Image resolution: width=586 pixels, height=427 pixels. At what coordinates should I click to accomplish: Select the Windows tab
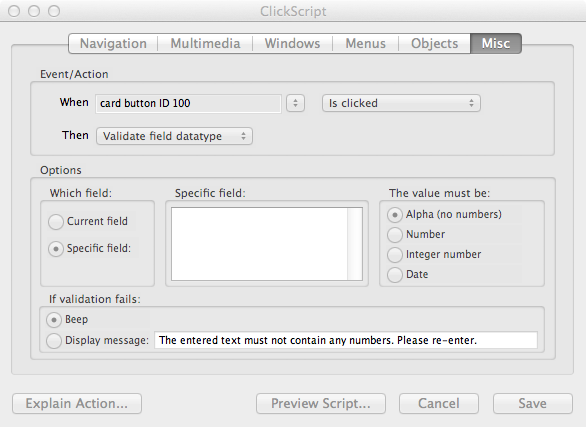pos(292,43)
